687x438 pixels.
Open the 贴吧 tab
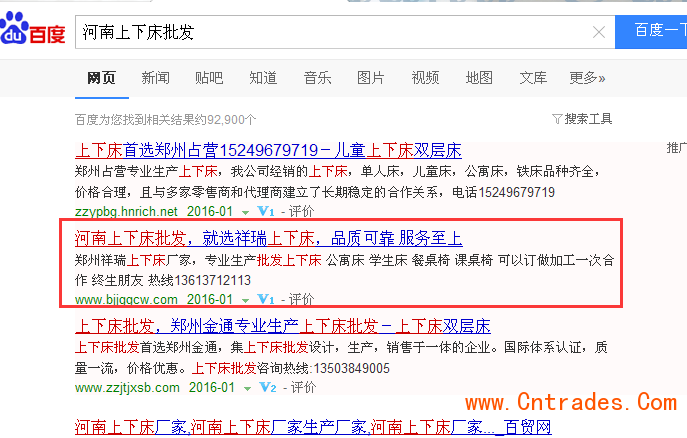click(x=209, y=78)
